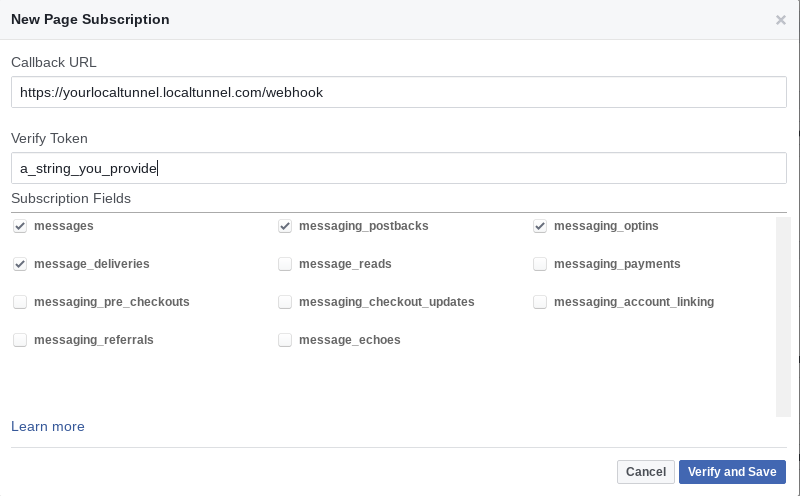Image resolution: width=800 pixels, height=496 pixels.
Task: Click the messaging_referrals label text
Action: coord(94,340)
